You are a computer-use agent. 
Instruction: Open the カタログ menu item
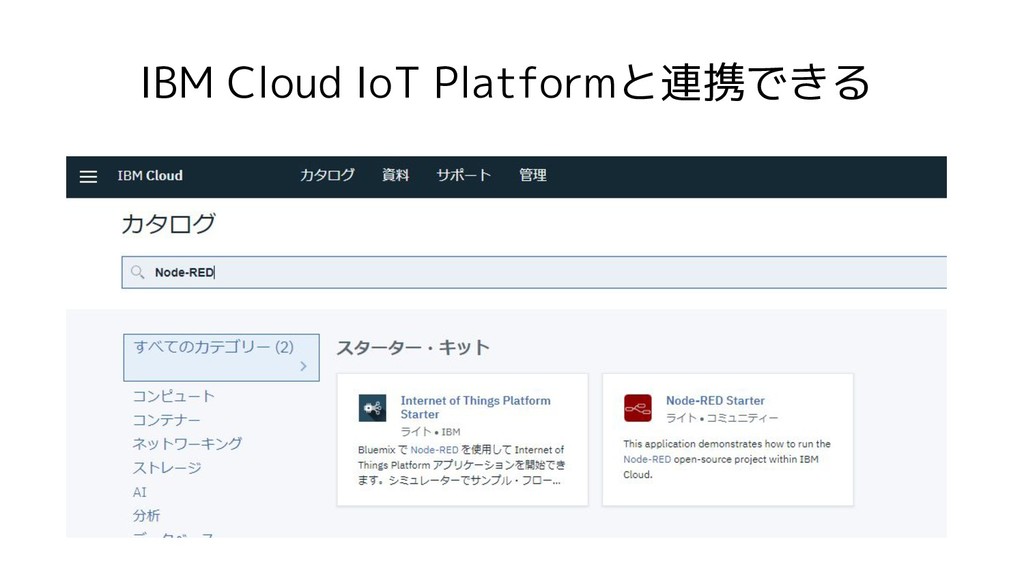(327, 175)
